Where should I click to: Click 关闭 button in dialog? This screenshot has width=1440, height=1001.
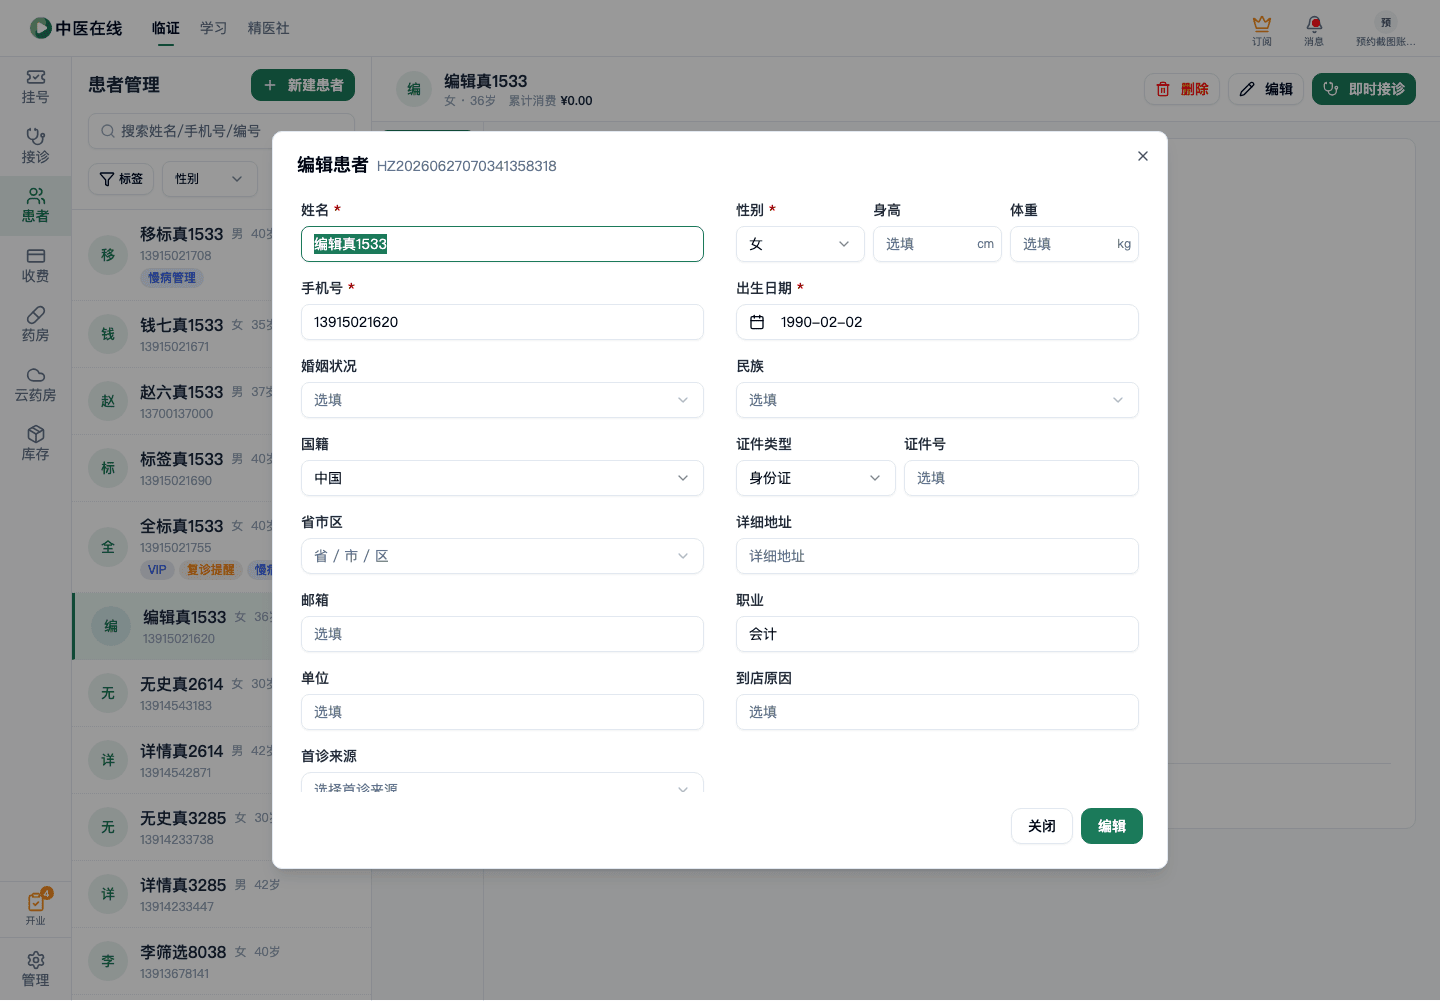[1042, 826]
